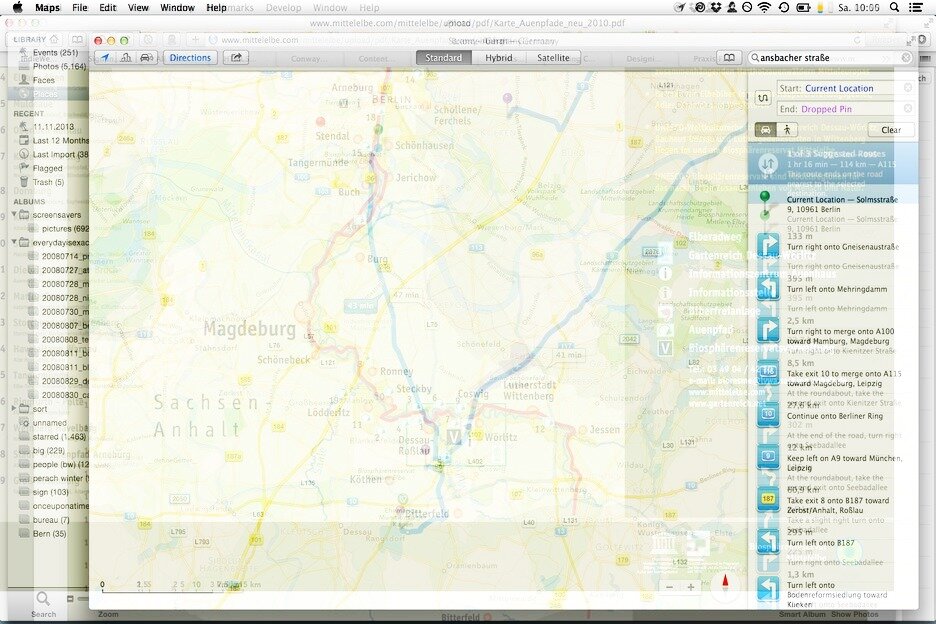Click the exit 8 onto B187 step icon
Screen dimensions: 936x624
(x=768, y=500)
